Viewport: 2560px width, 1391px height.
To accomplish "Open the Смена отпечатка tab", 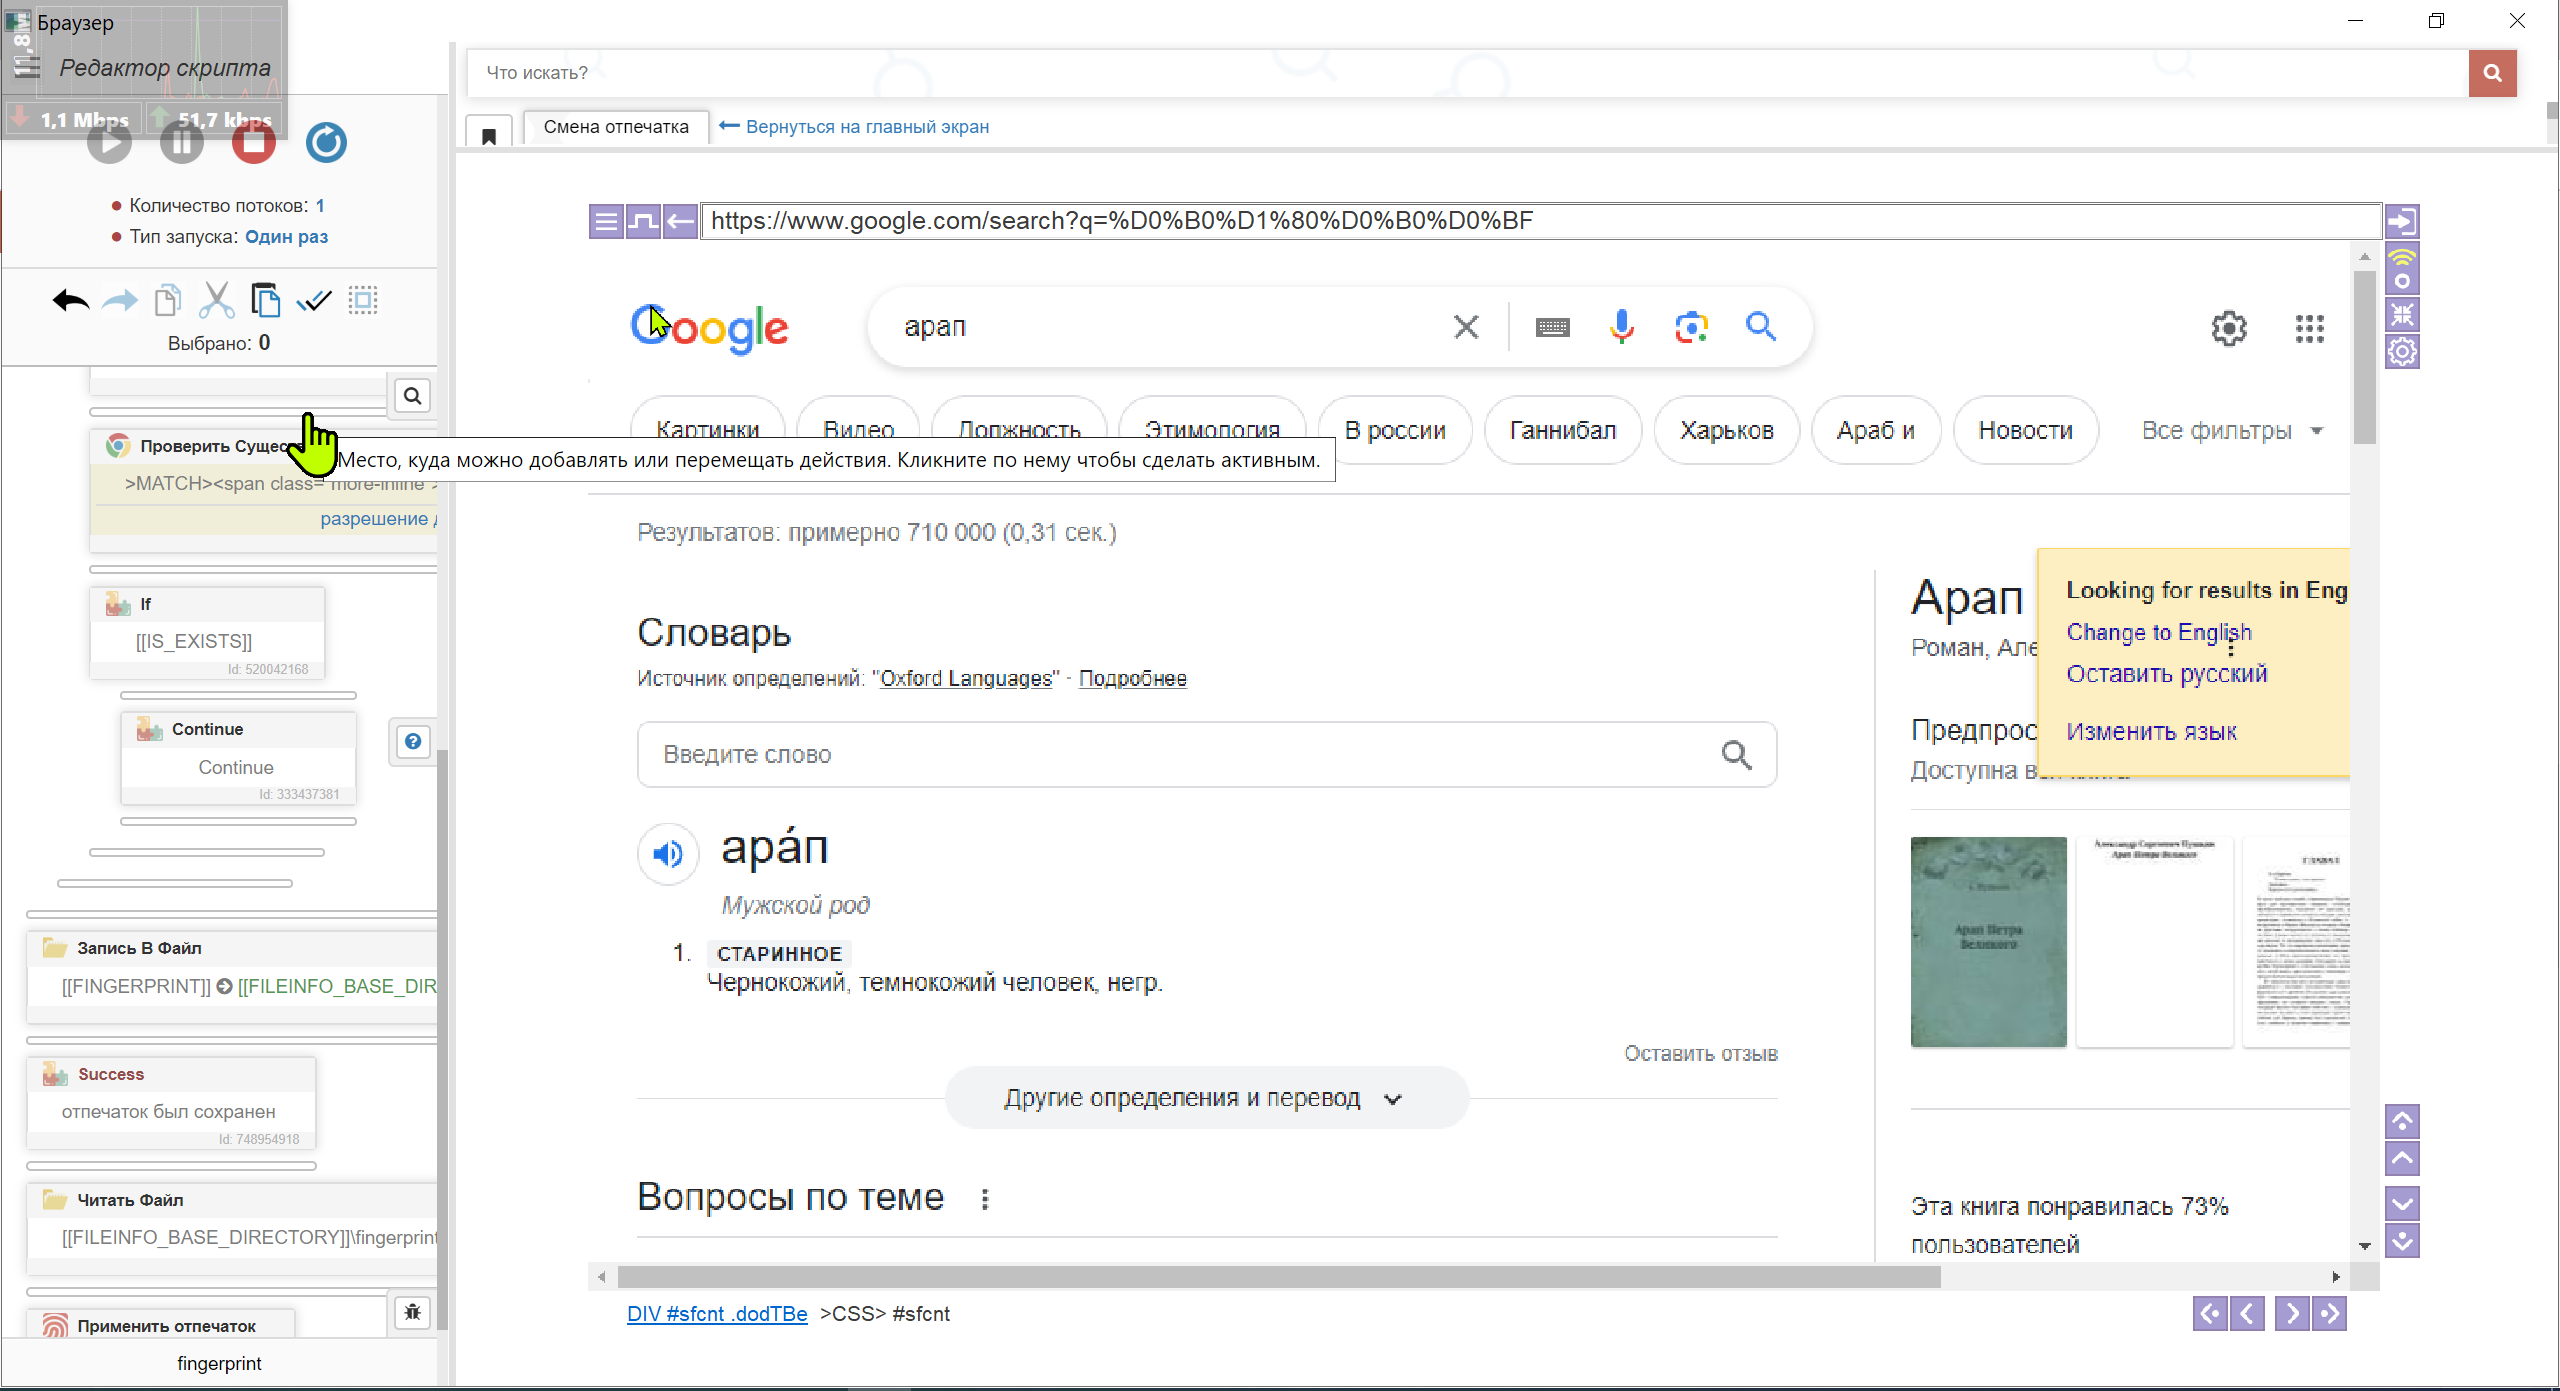I will click(616, 127).
